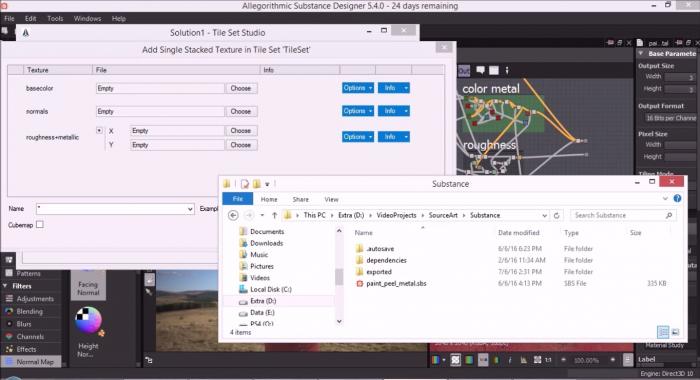Click the basecolor file path field

coord(160,88)
